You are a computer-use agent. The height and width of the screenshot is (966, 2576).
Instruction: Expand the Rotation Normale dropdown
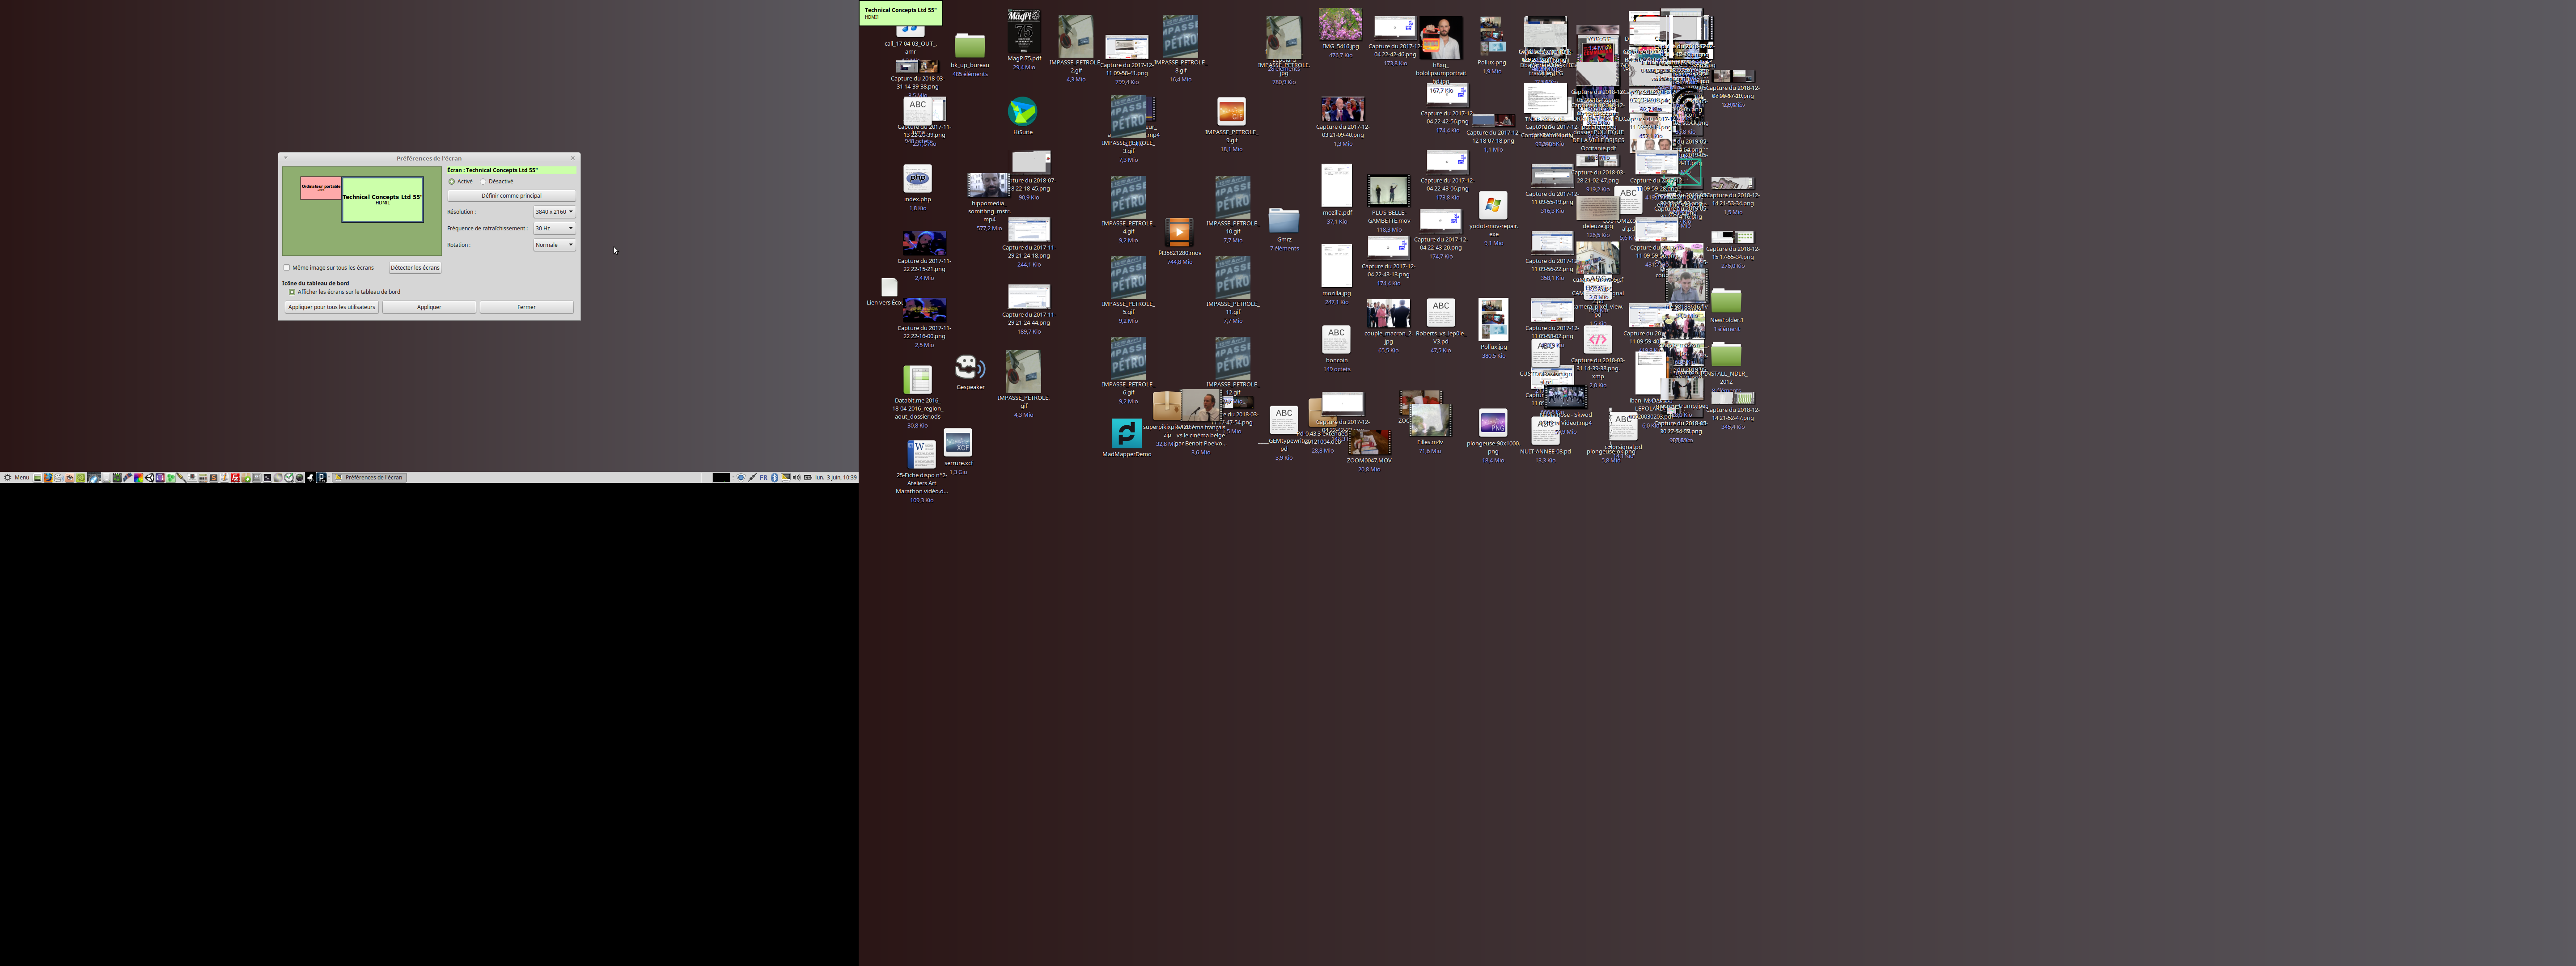554,245
